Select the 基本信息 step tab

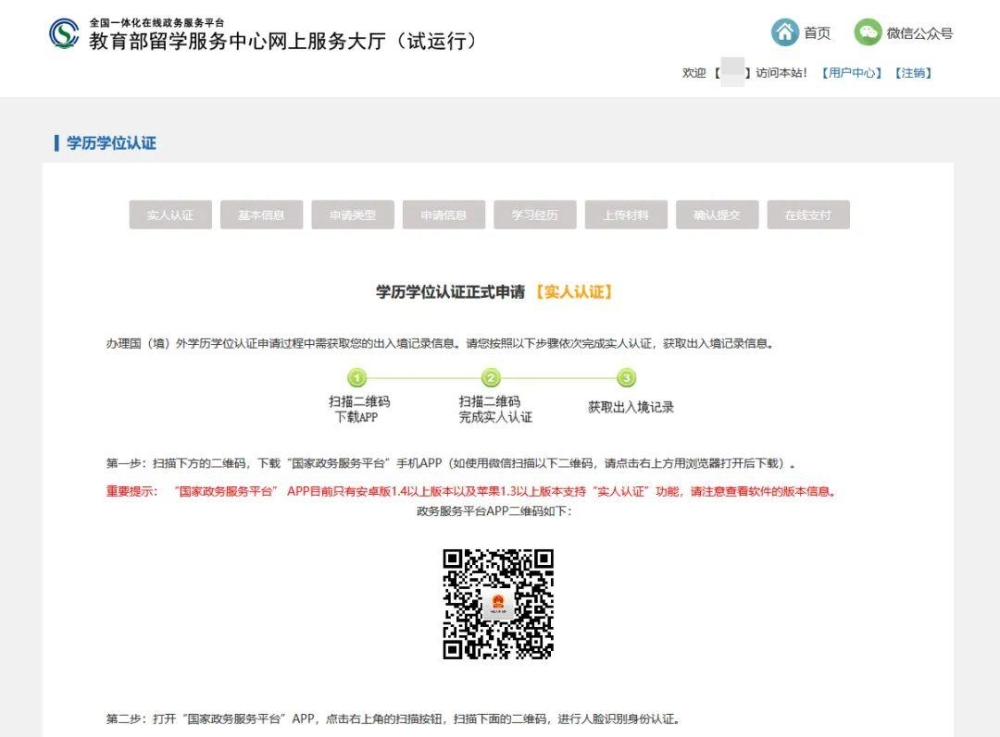(261, 215)
